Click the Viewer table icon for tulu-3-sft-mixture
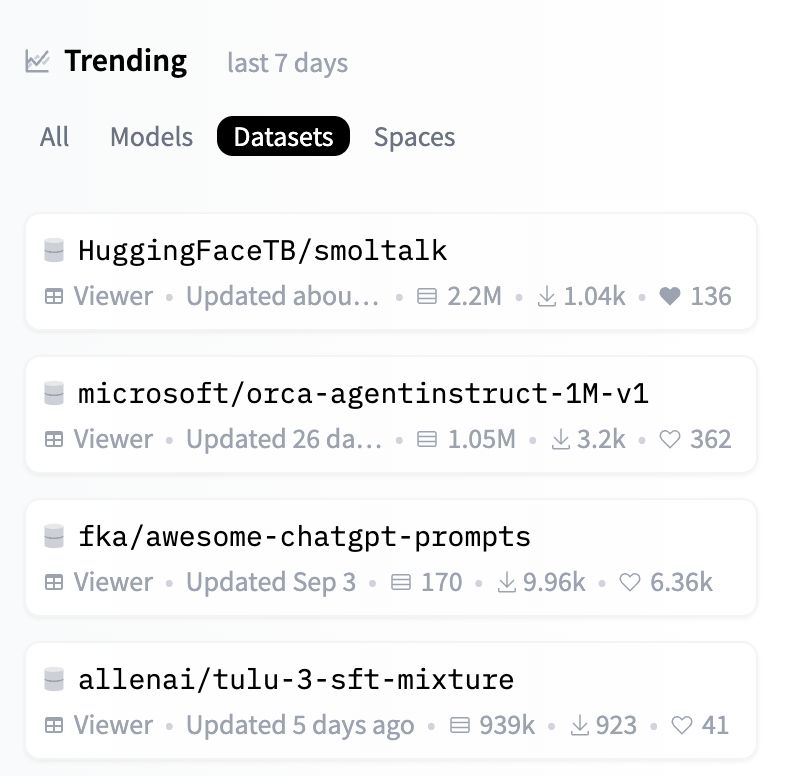This screenshot has width=798, height=776. (x=54, y=725)
